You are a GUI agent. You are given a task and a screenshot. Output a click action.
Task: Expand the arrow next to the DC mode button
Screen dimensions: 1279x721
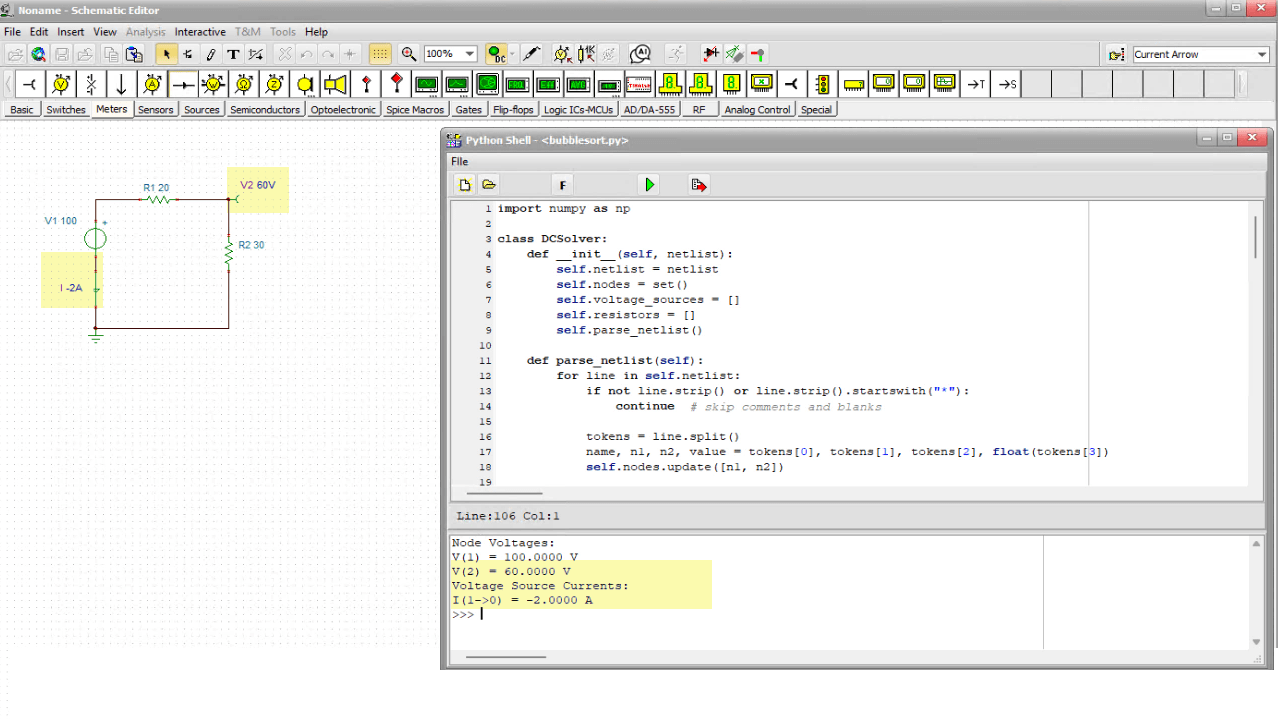click(512, 54)
